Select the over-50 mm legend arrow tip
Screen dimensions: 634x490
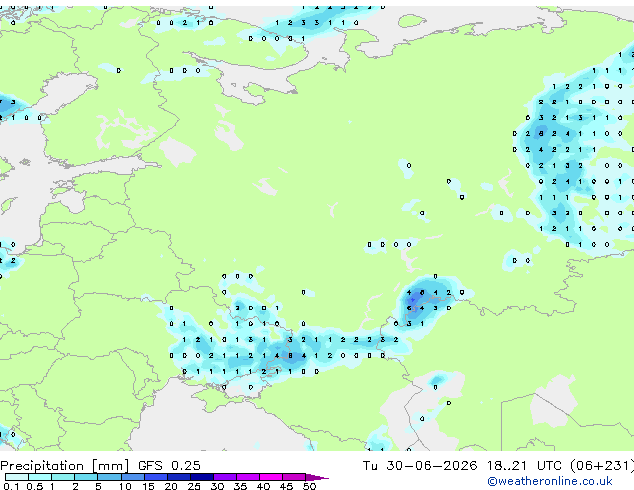tap(317, 478)
